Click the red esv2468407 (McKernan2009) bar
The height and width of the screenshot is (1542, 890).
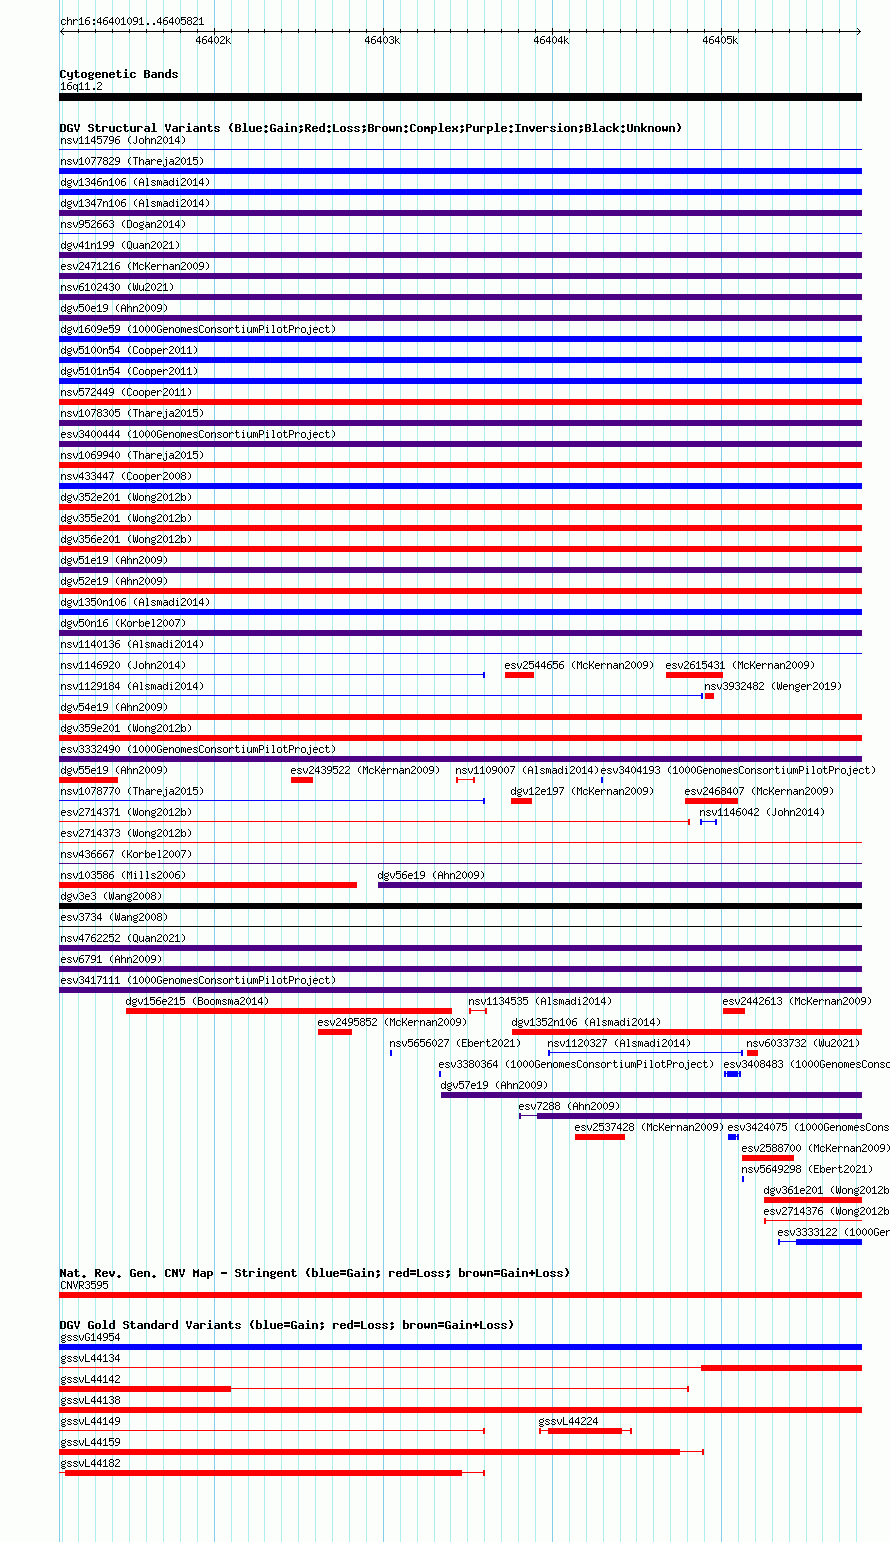click(711, 801)
